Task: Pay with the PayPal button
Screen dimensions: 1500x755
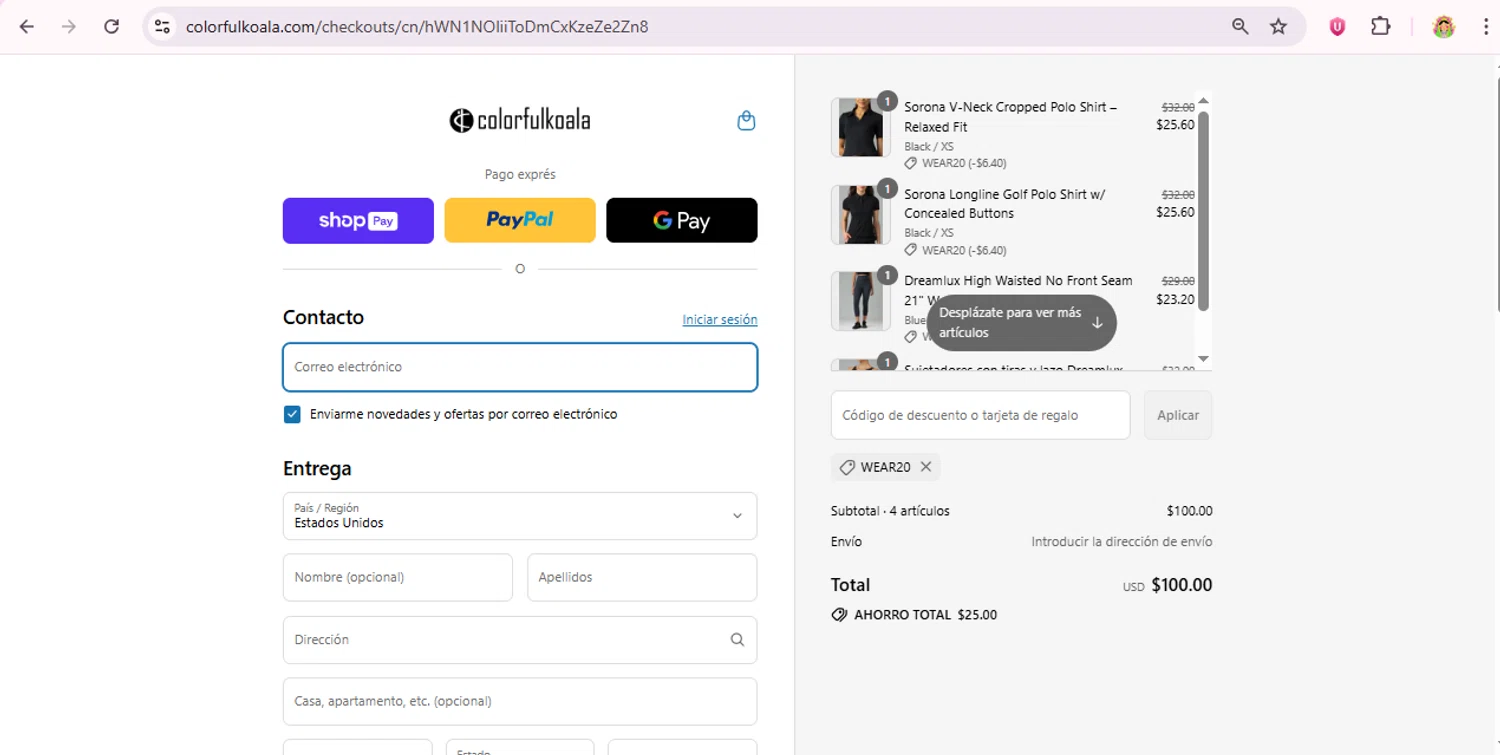Action: pyautogui.click(x=520, y=220)
